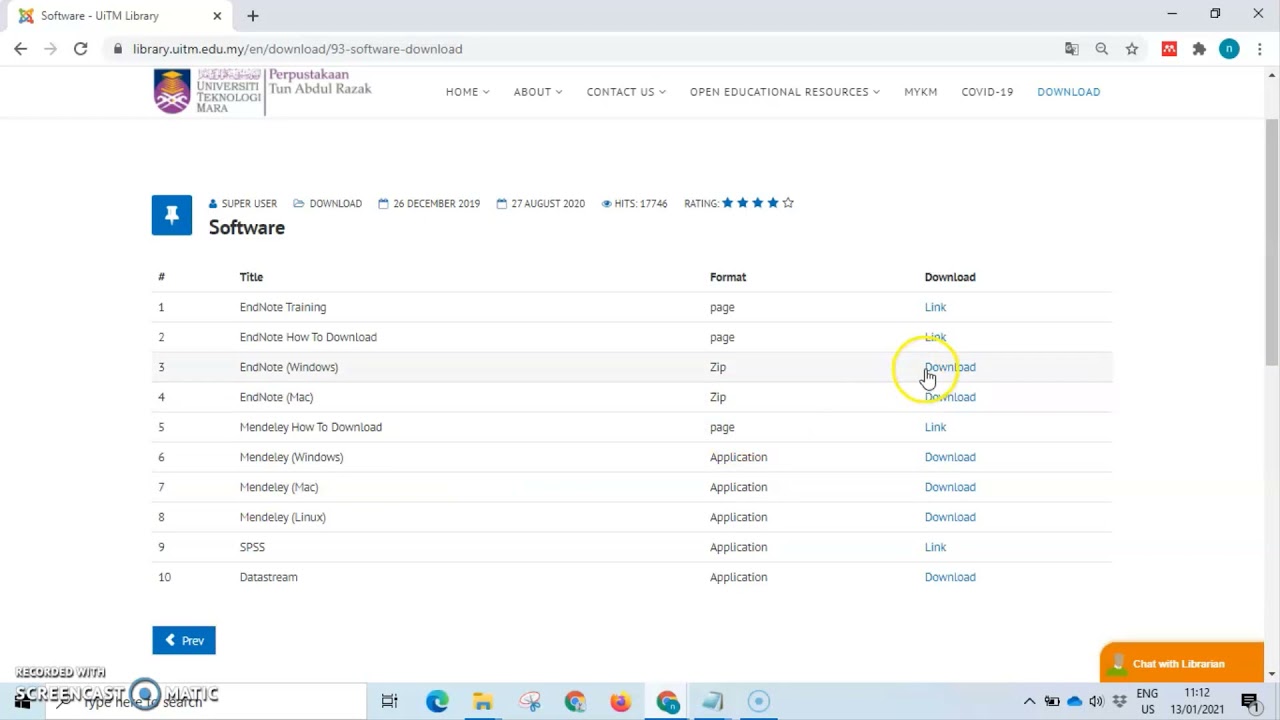Screen dimensions: 1280x720
Task: Open the DOWNLOAD category link beside SUPER USER
Action: tap(335, 204)
